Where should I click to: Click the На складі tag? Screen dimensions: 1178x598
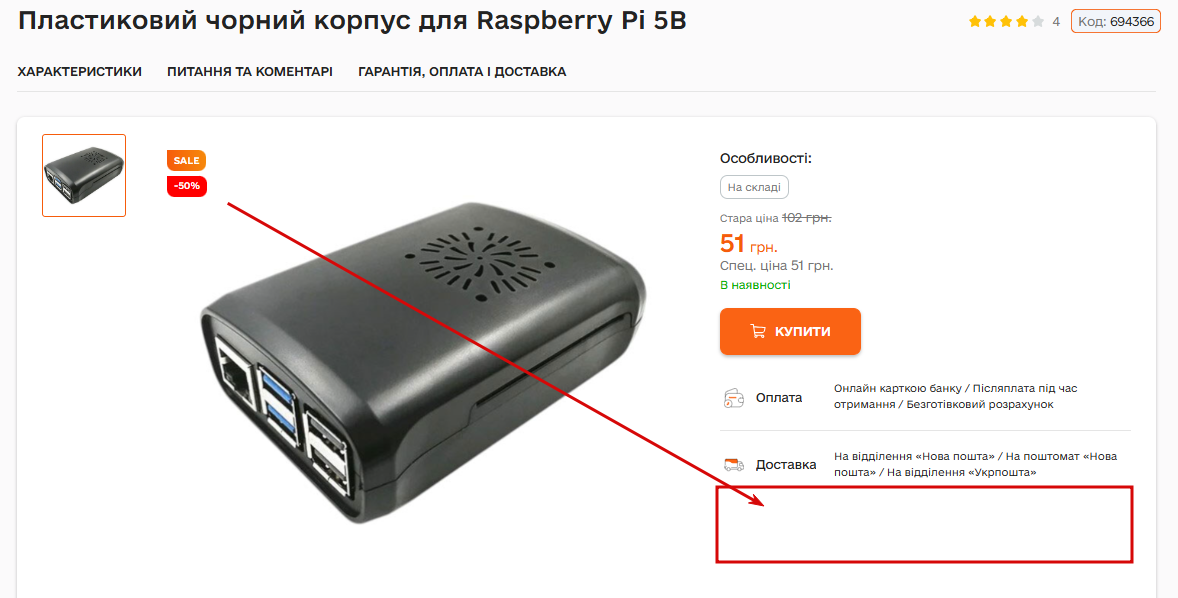pyautogui.click(x=754, y=187)
